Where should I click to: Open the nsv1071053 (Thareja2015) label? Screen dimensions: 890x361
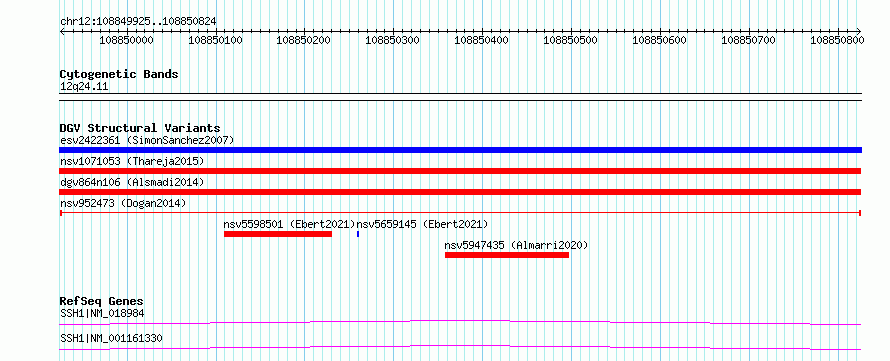click(x=132, y=161)
